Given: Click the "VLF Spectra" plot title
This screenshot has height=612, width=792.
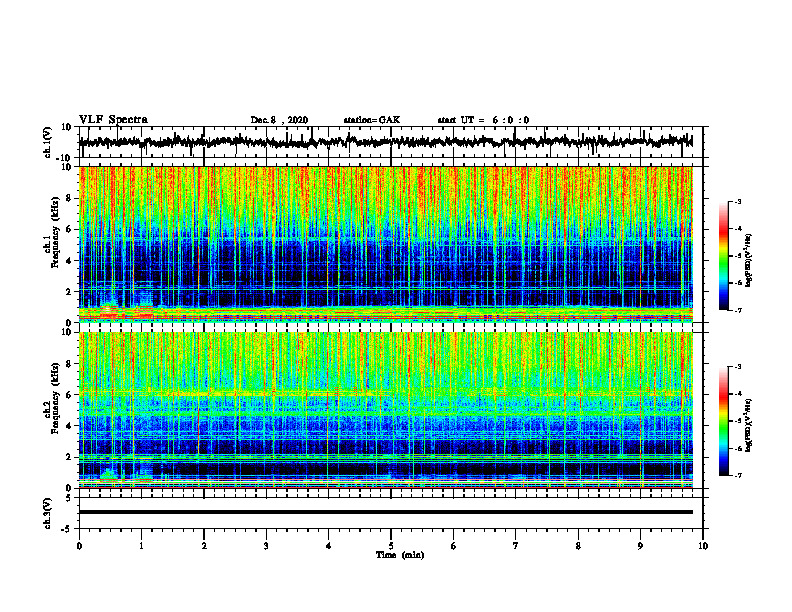Looking at the screenshot, I should pos(113,120).
